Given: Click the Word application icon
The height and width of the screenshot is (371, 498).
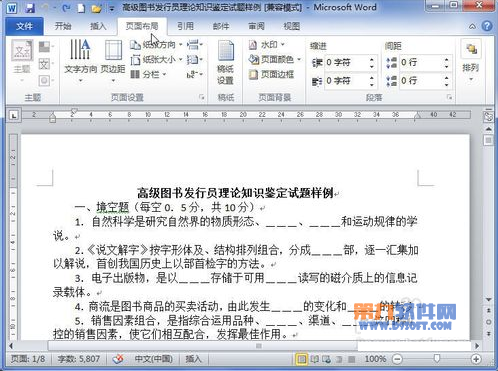Looking at the screenshot, I should pos(12,8).
